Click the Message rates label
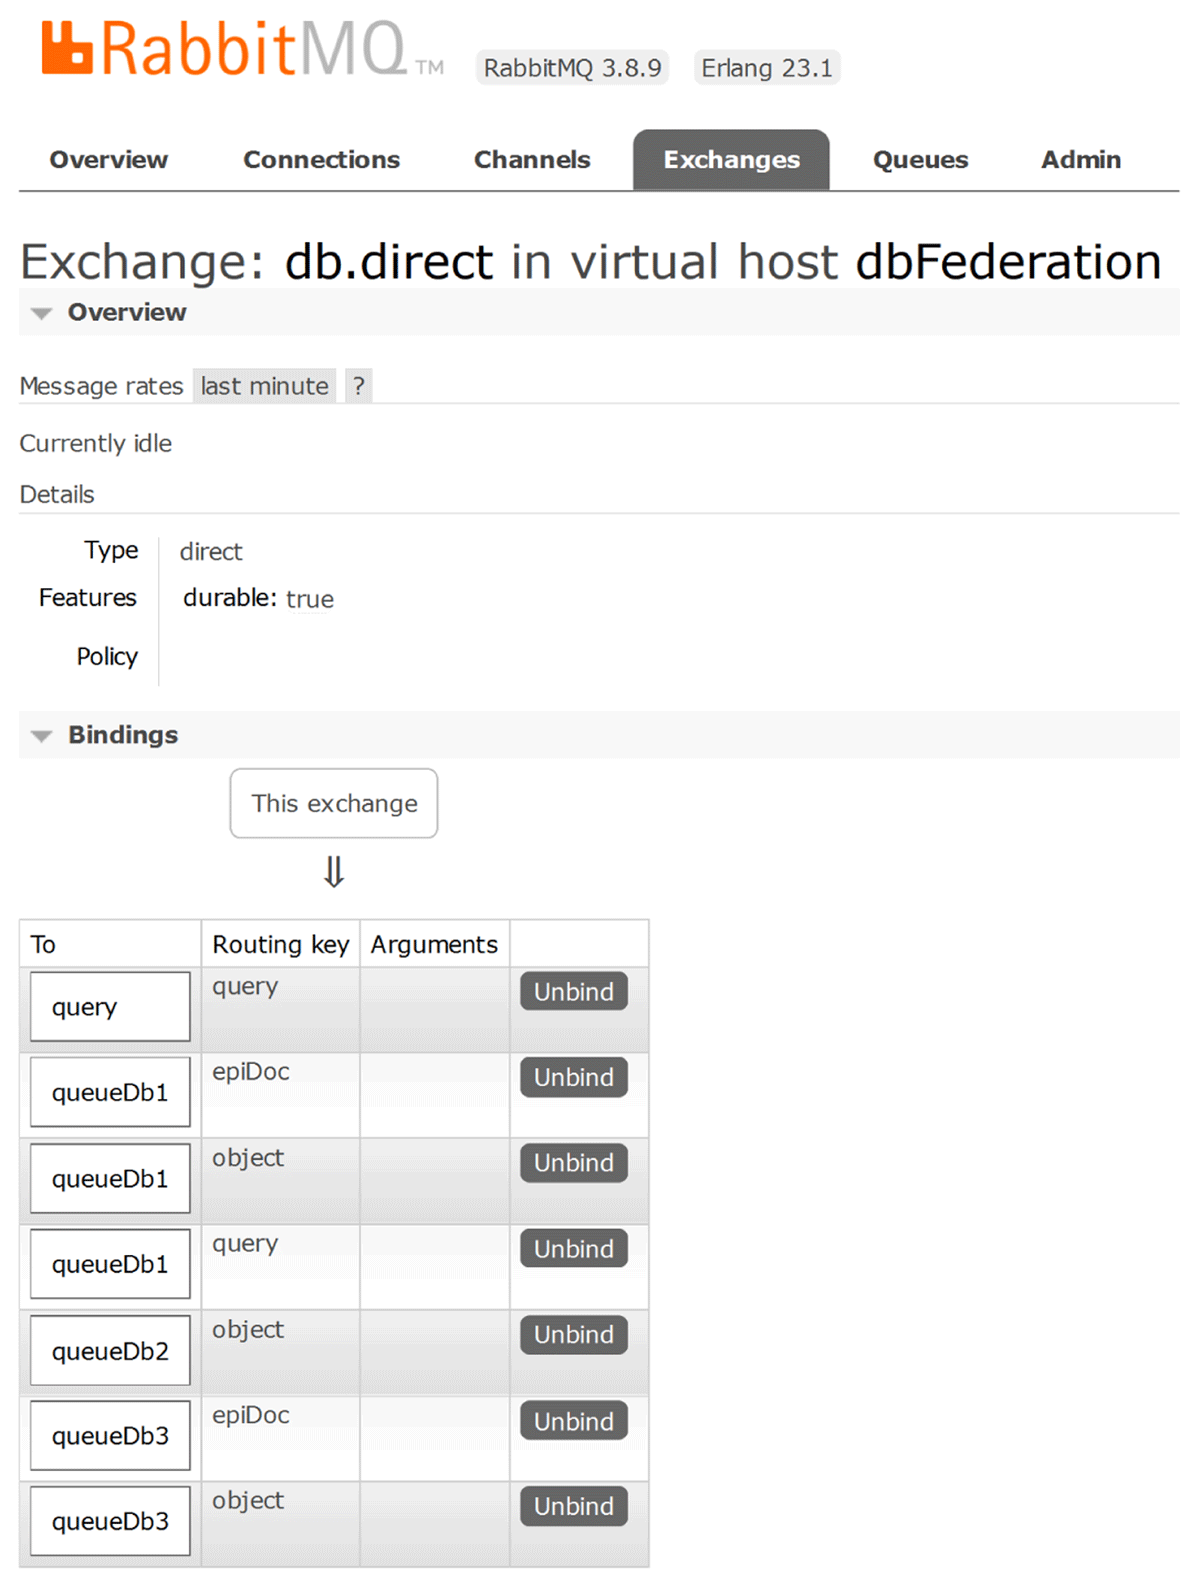This screenshot has width=1200, height=1588. (101, 386)
